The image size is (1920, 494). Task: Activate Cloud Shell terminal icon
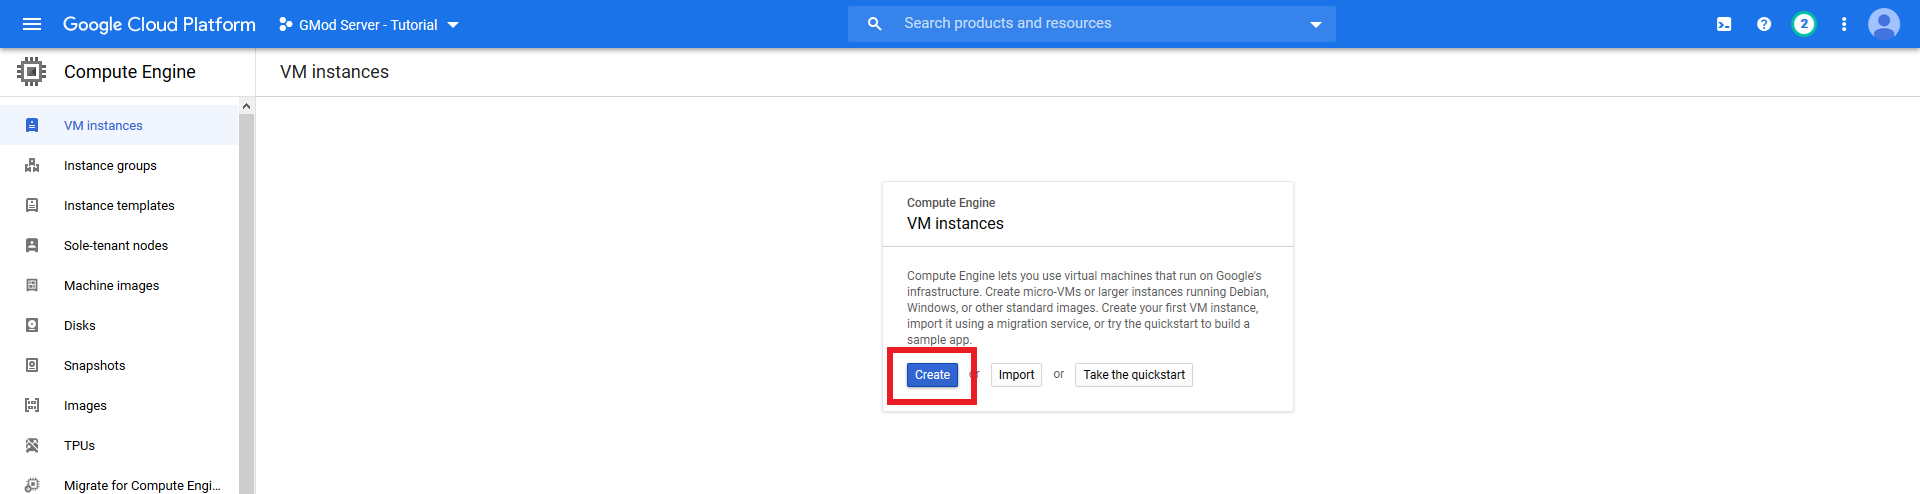(x=1724, y=24)
